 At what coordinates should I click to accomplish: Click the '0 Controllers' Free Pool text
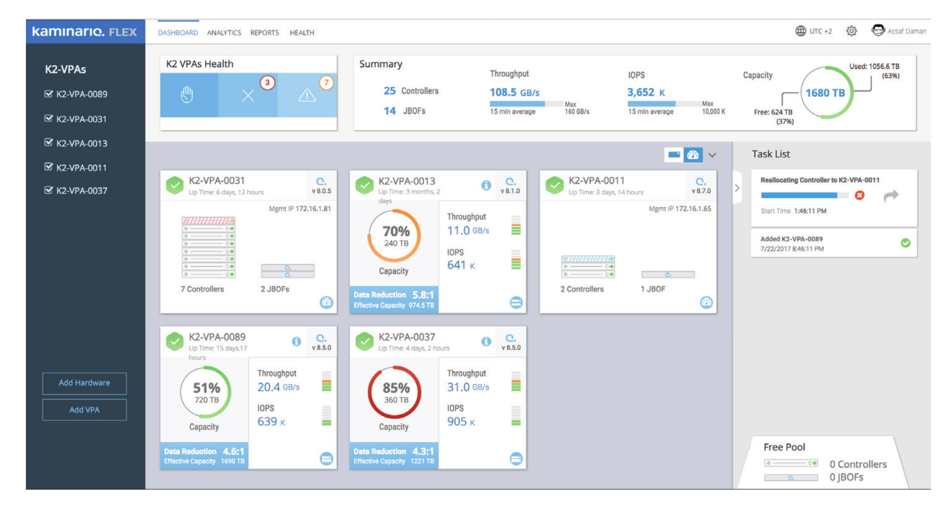pyautogui.click(x=858, y=464)
